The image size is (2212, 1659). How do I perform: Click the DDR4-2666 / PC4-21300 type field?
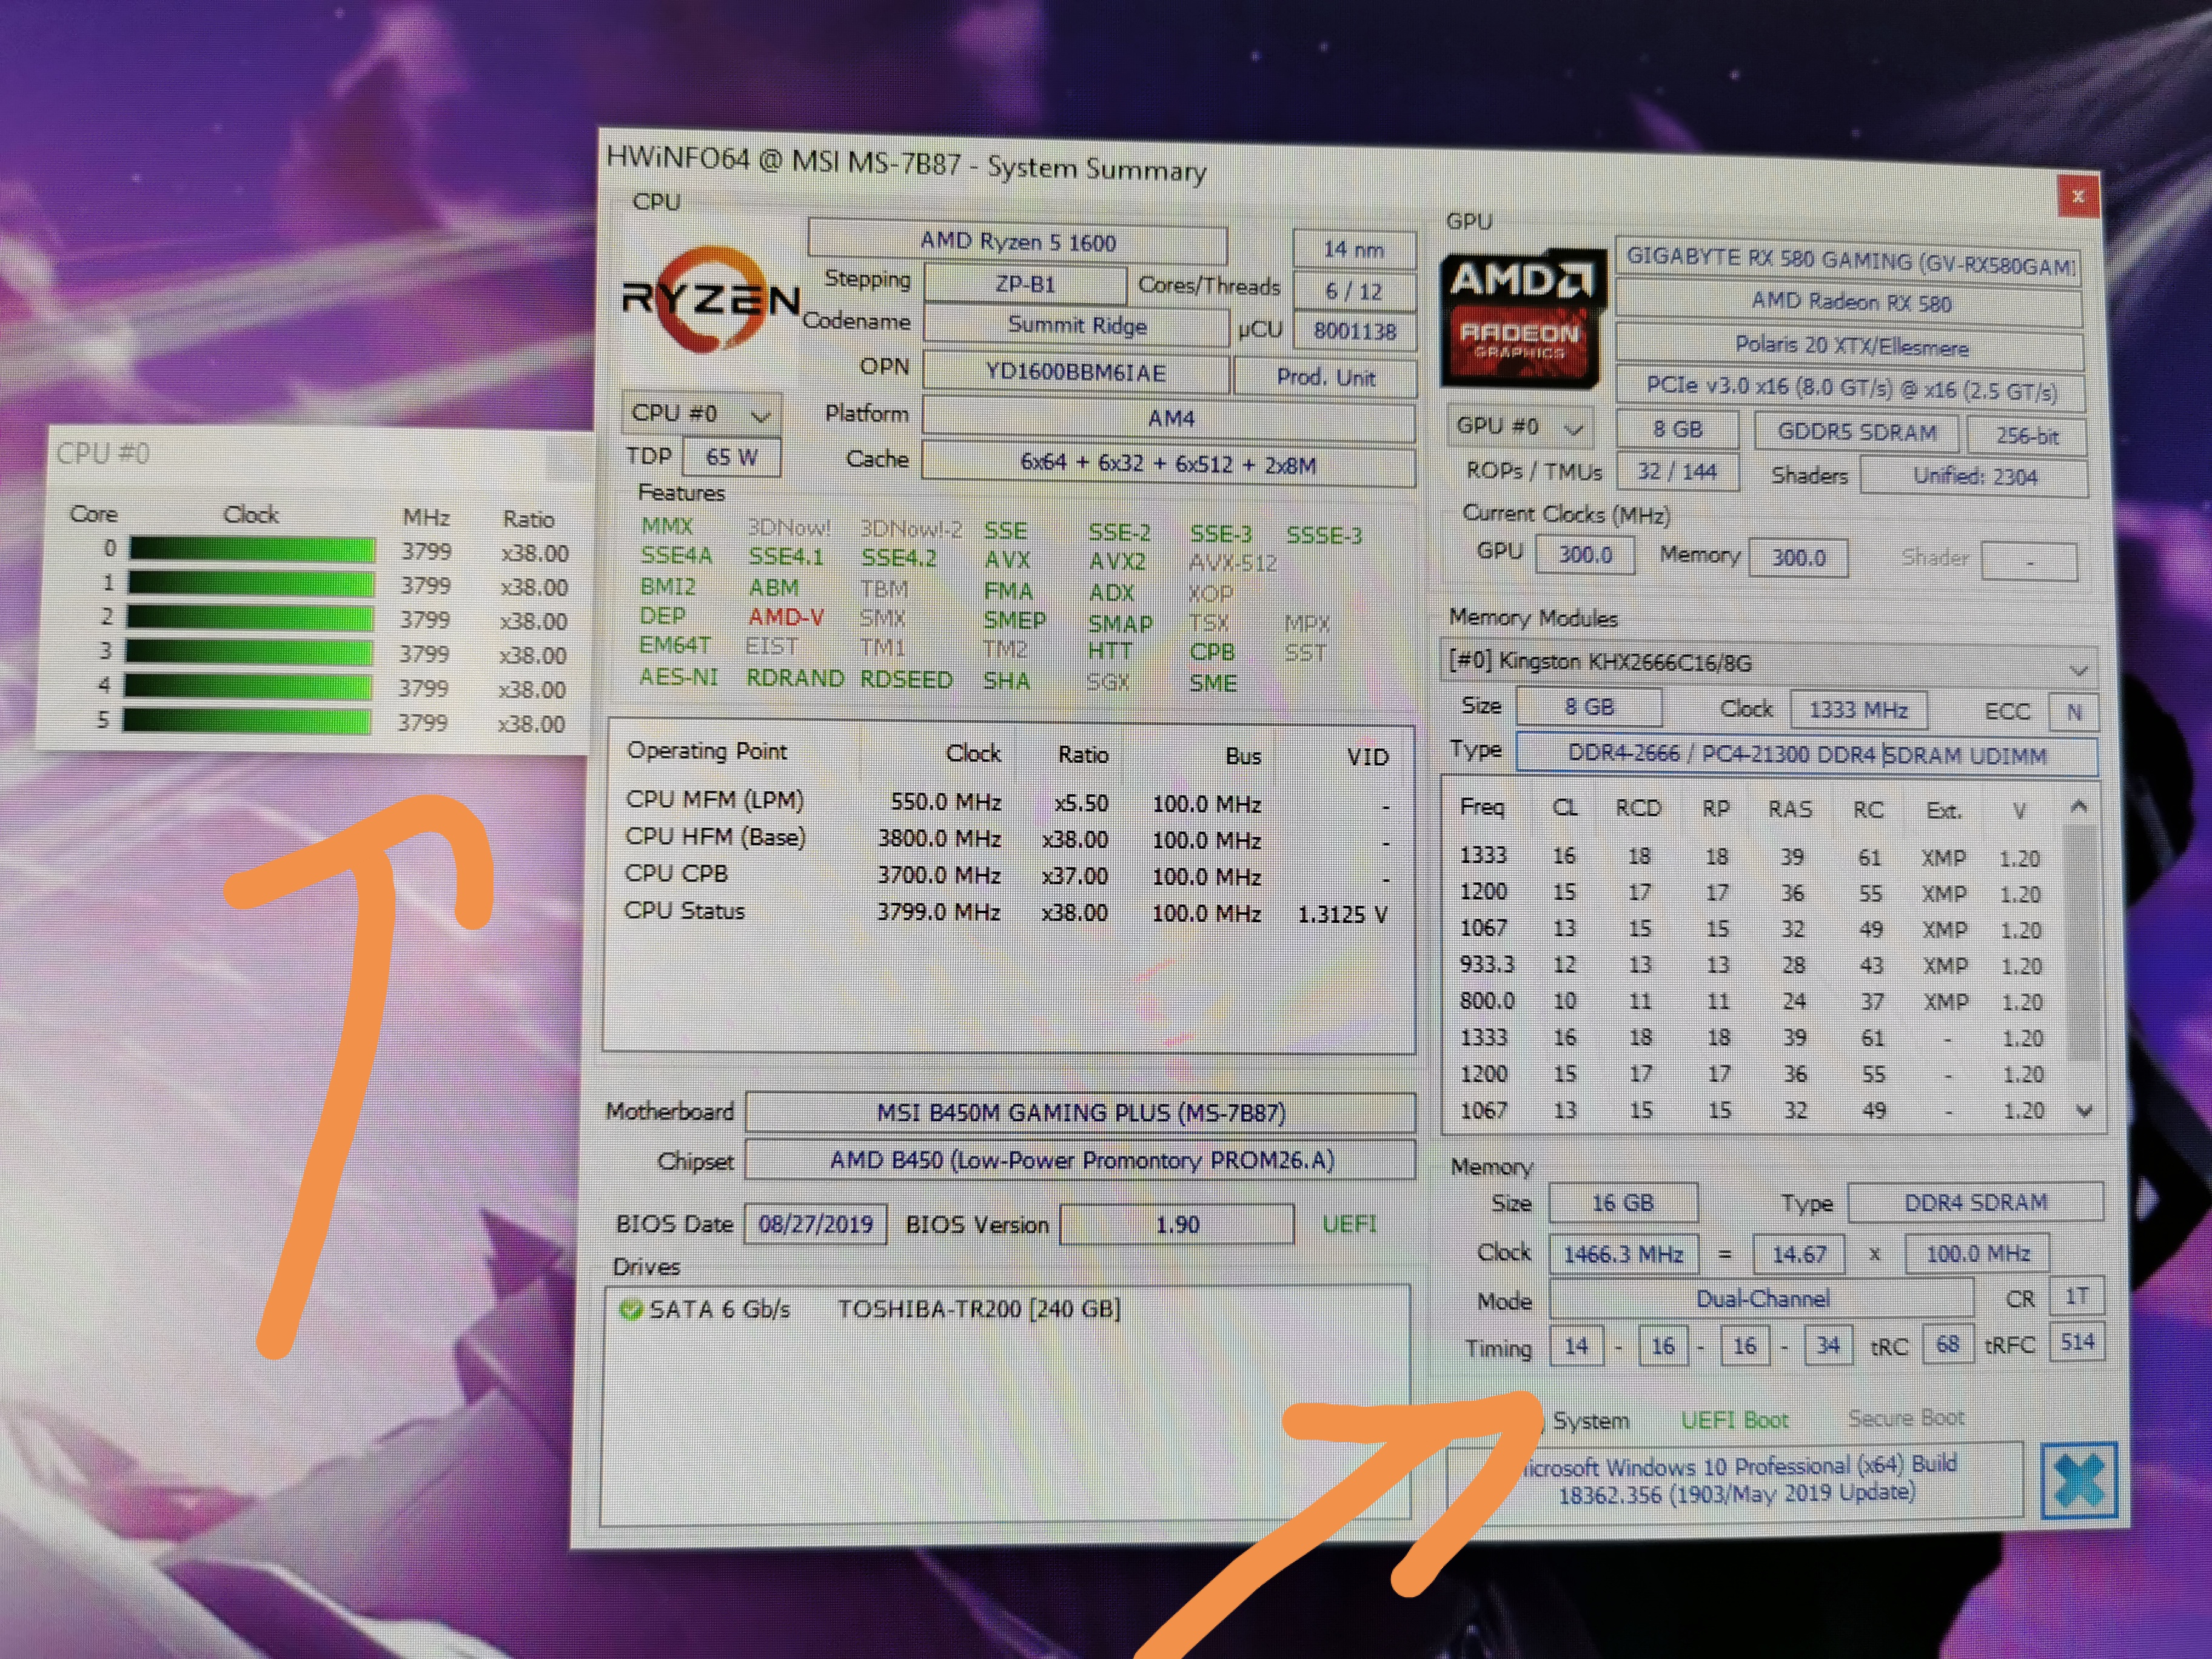click(x=1807, y=754)
